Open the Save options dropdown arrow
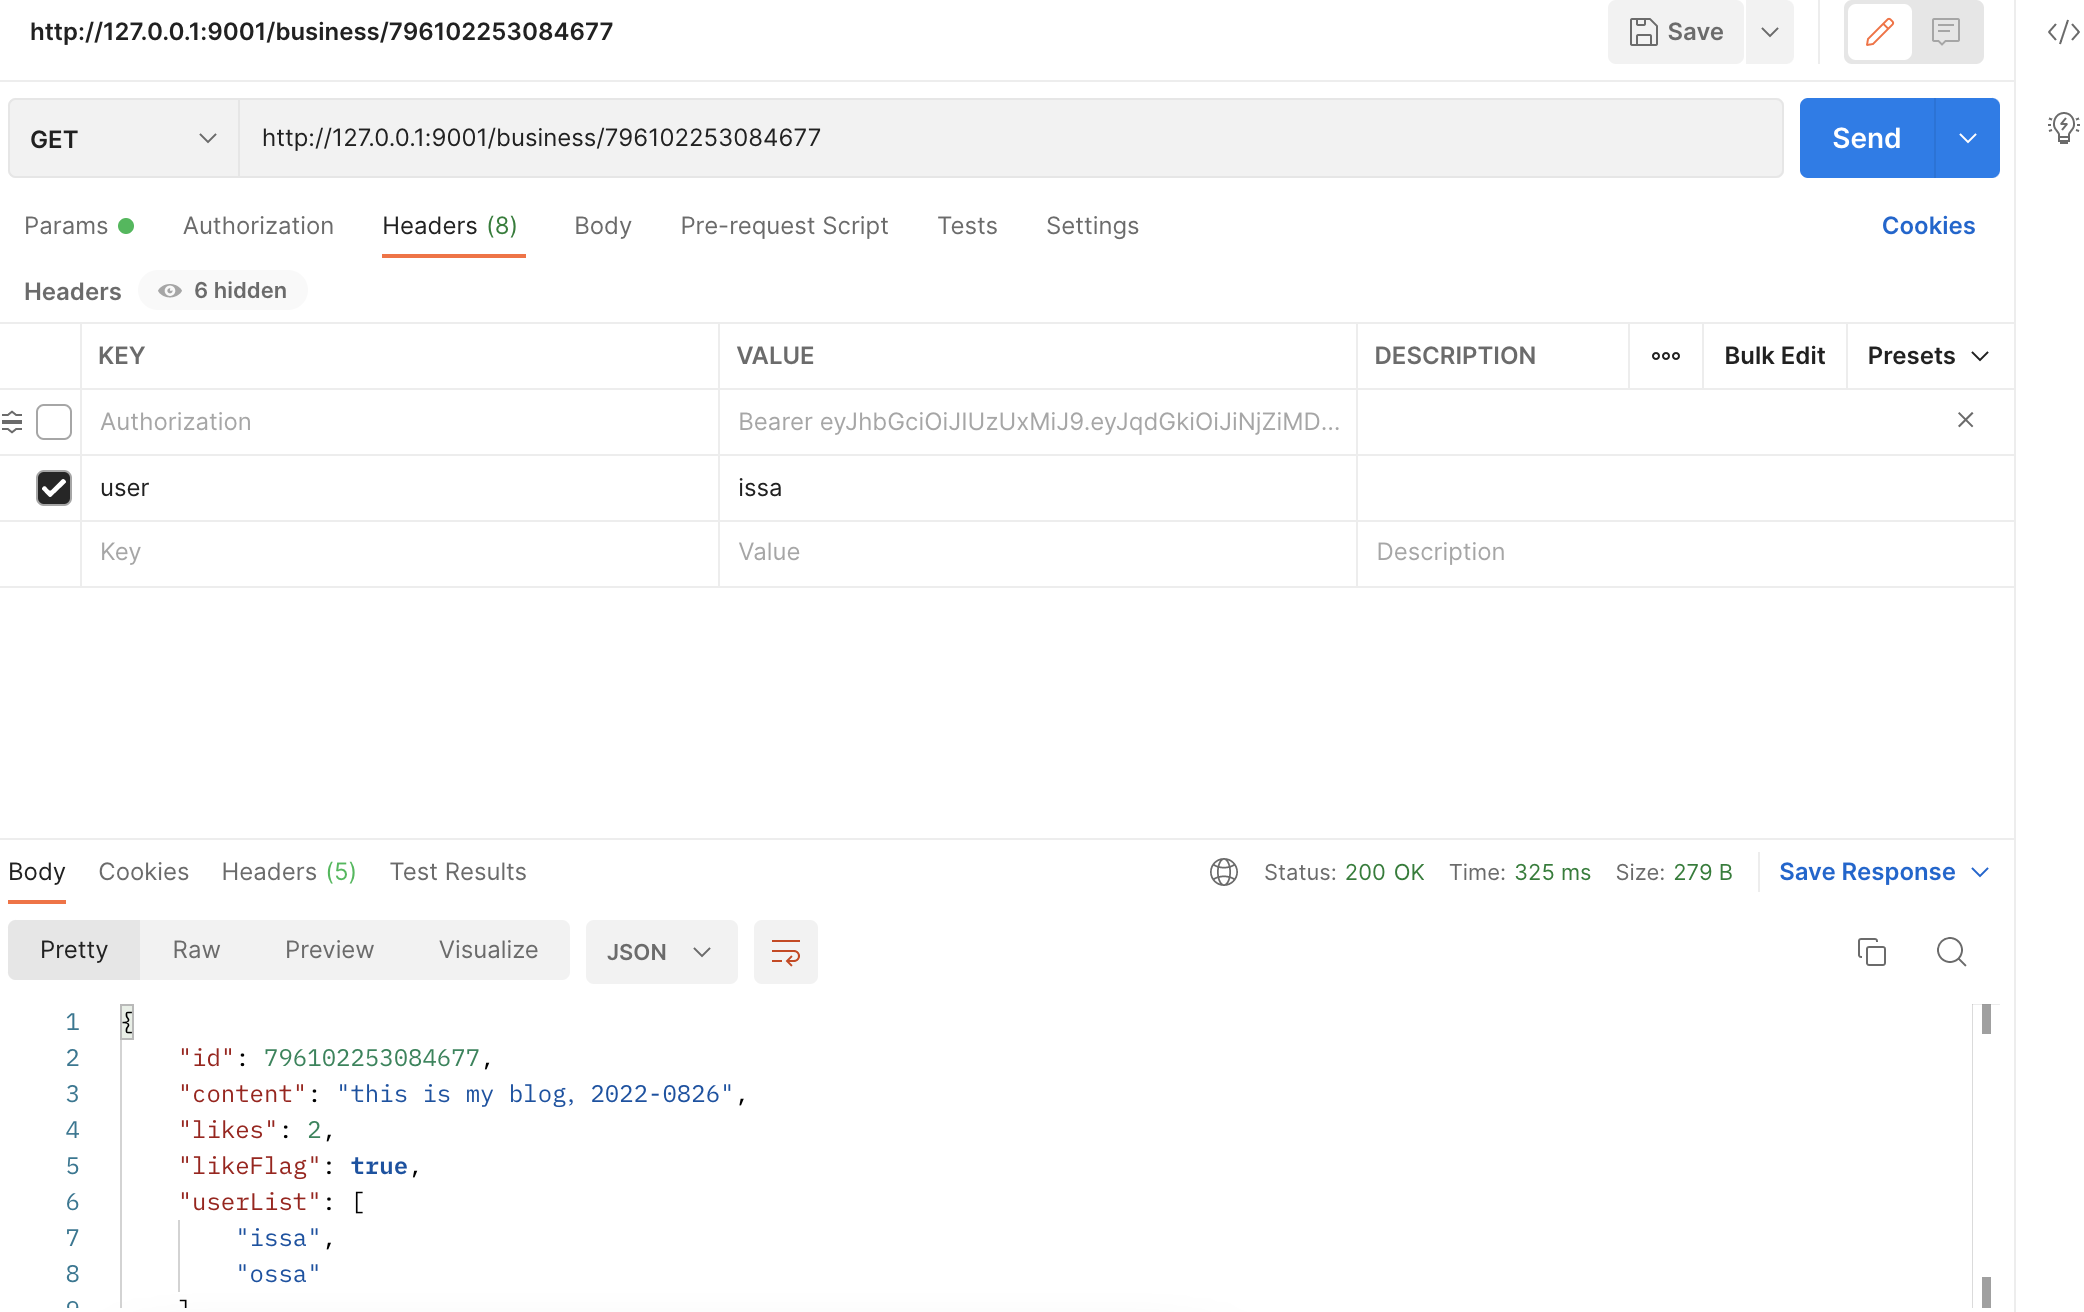The height and width of the screenshot is (1312, 2084). (x=1770, y=32)
